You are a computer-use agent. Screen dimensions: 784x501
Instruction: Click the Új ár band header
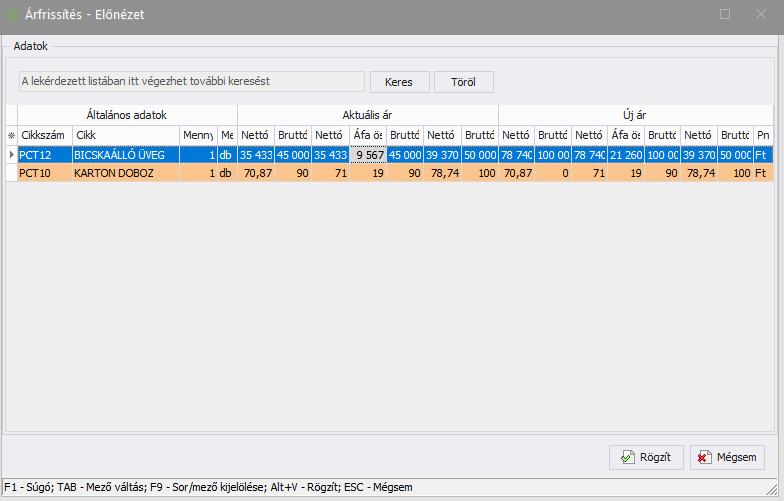click(635, 115)
